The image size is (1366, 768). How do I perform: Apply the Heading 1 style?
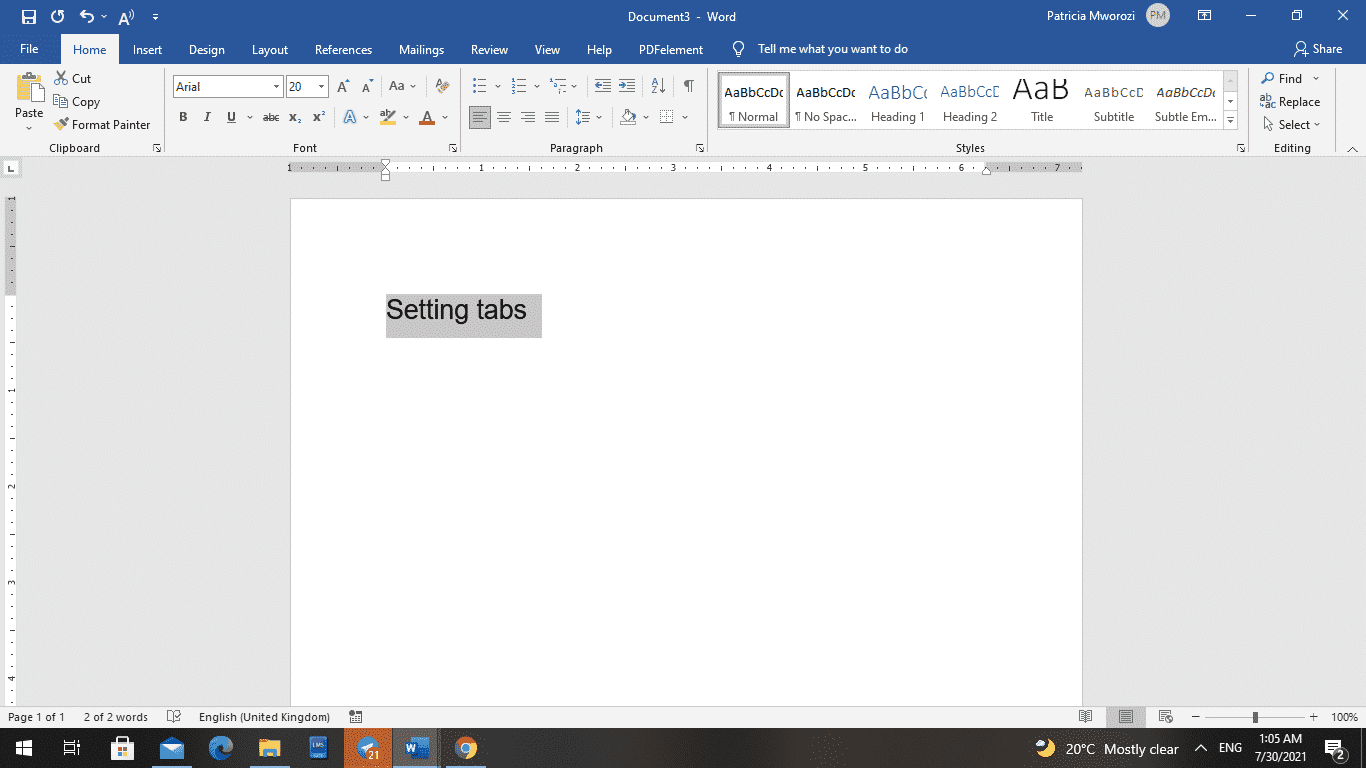(897, 100)
